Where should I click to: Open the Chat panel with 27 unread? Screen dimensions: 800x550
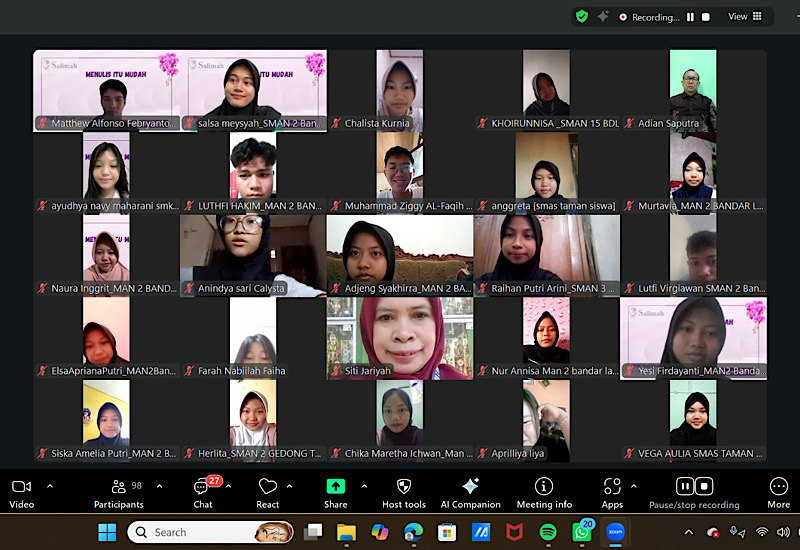pos(203,494)
